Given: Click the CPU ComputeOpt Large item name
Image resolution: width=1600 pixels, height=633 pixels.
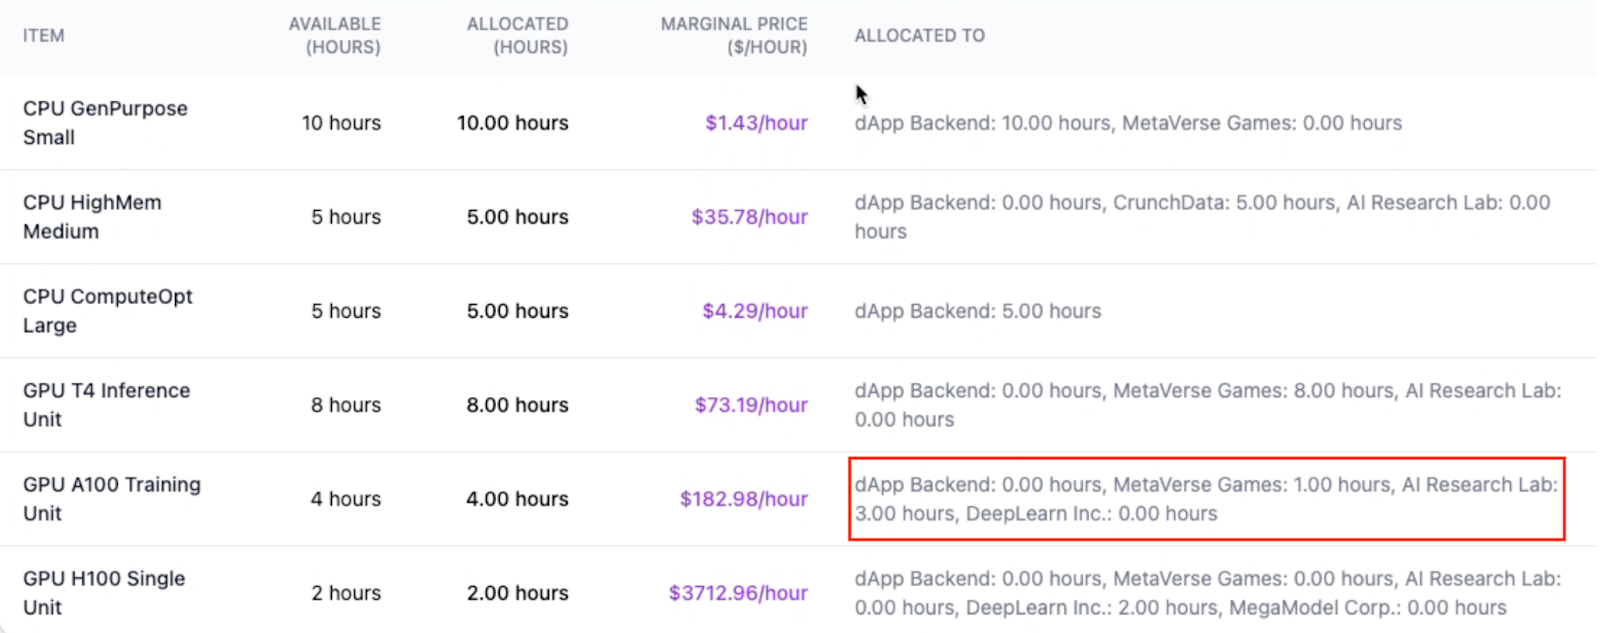Looking at the screenshot, I should pyautogui.click(x=107, y=311).
